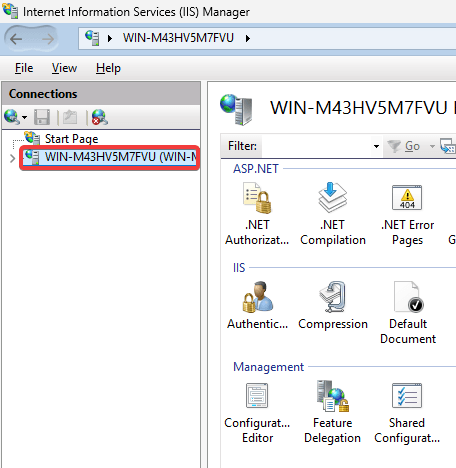The height and width of the screenshot is (468, 456).
Task: Expand the WIN-M43HV5M7FVU server node
Action: coord(13,158)
